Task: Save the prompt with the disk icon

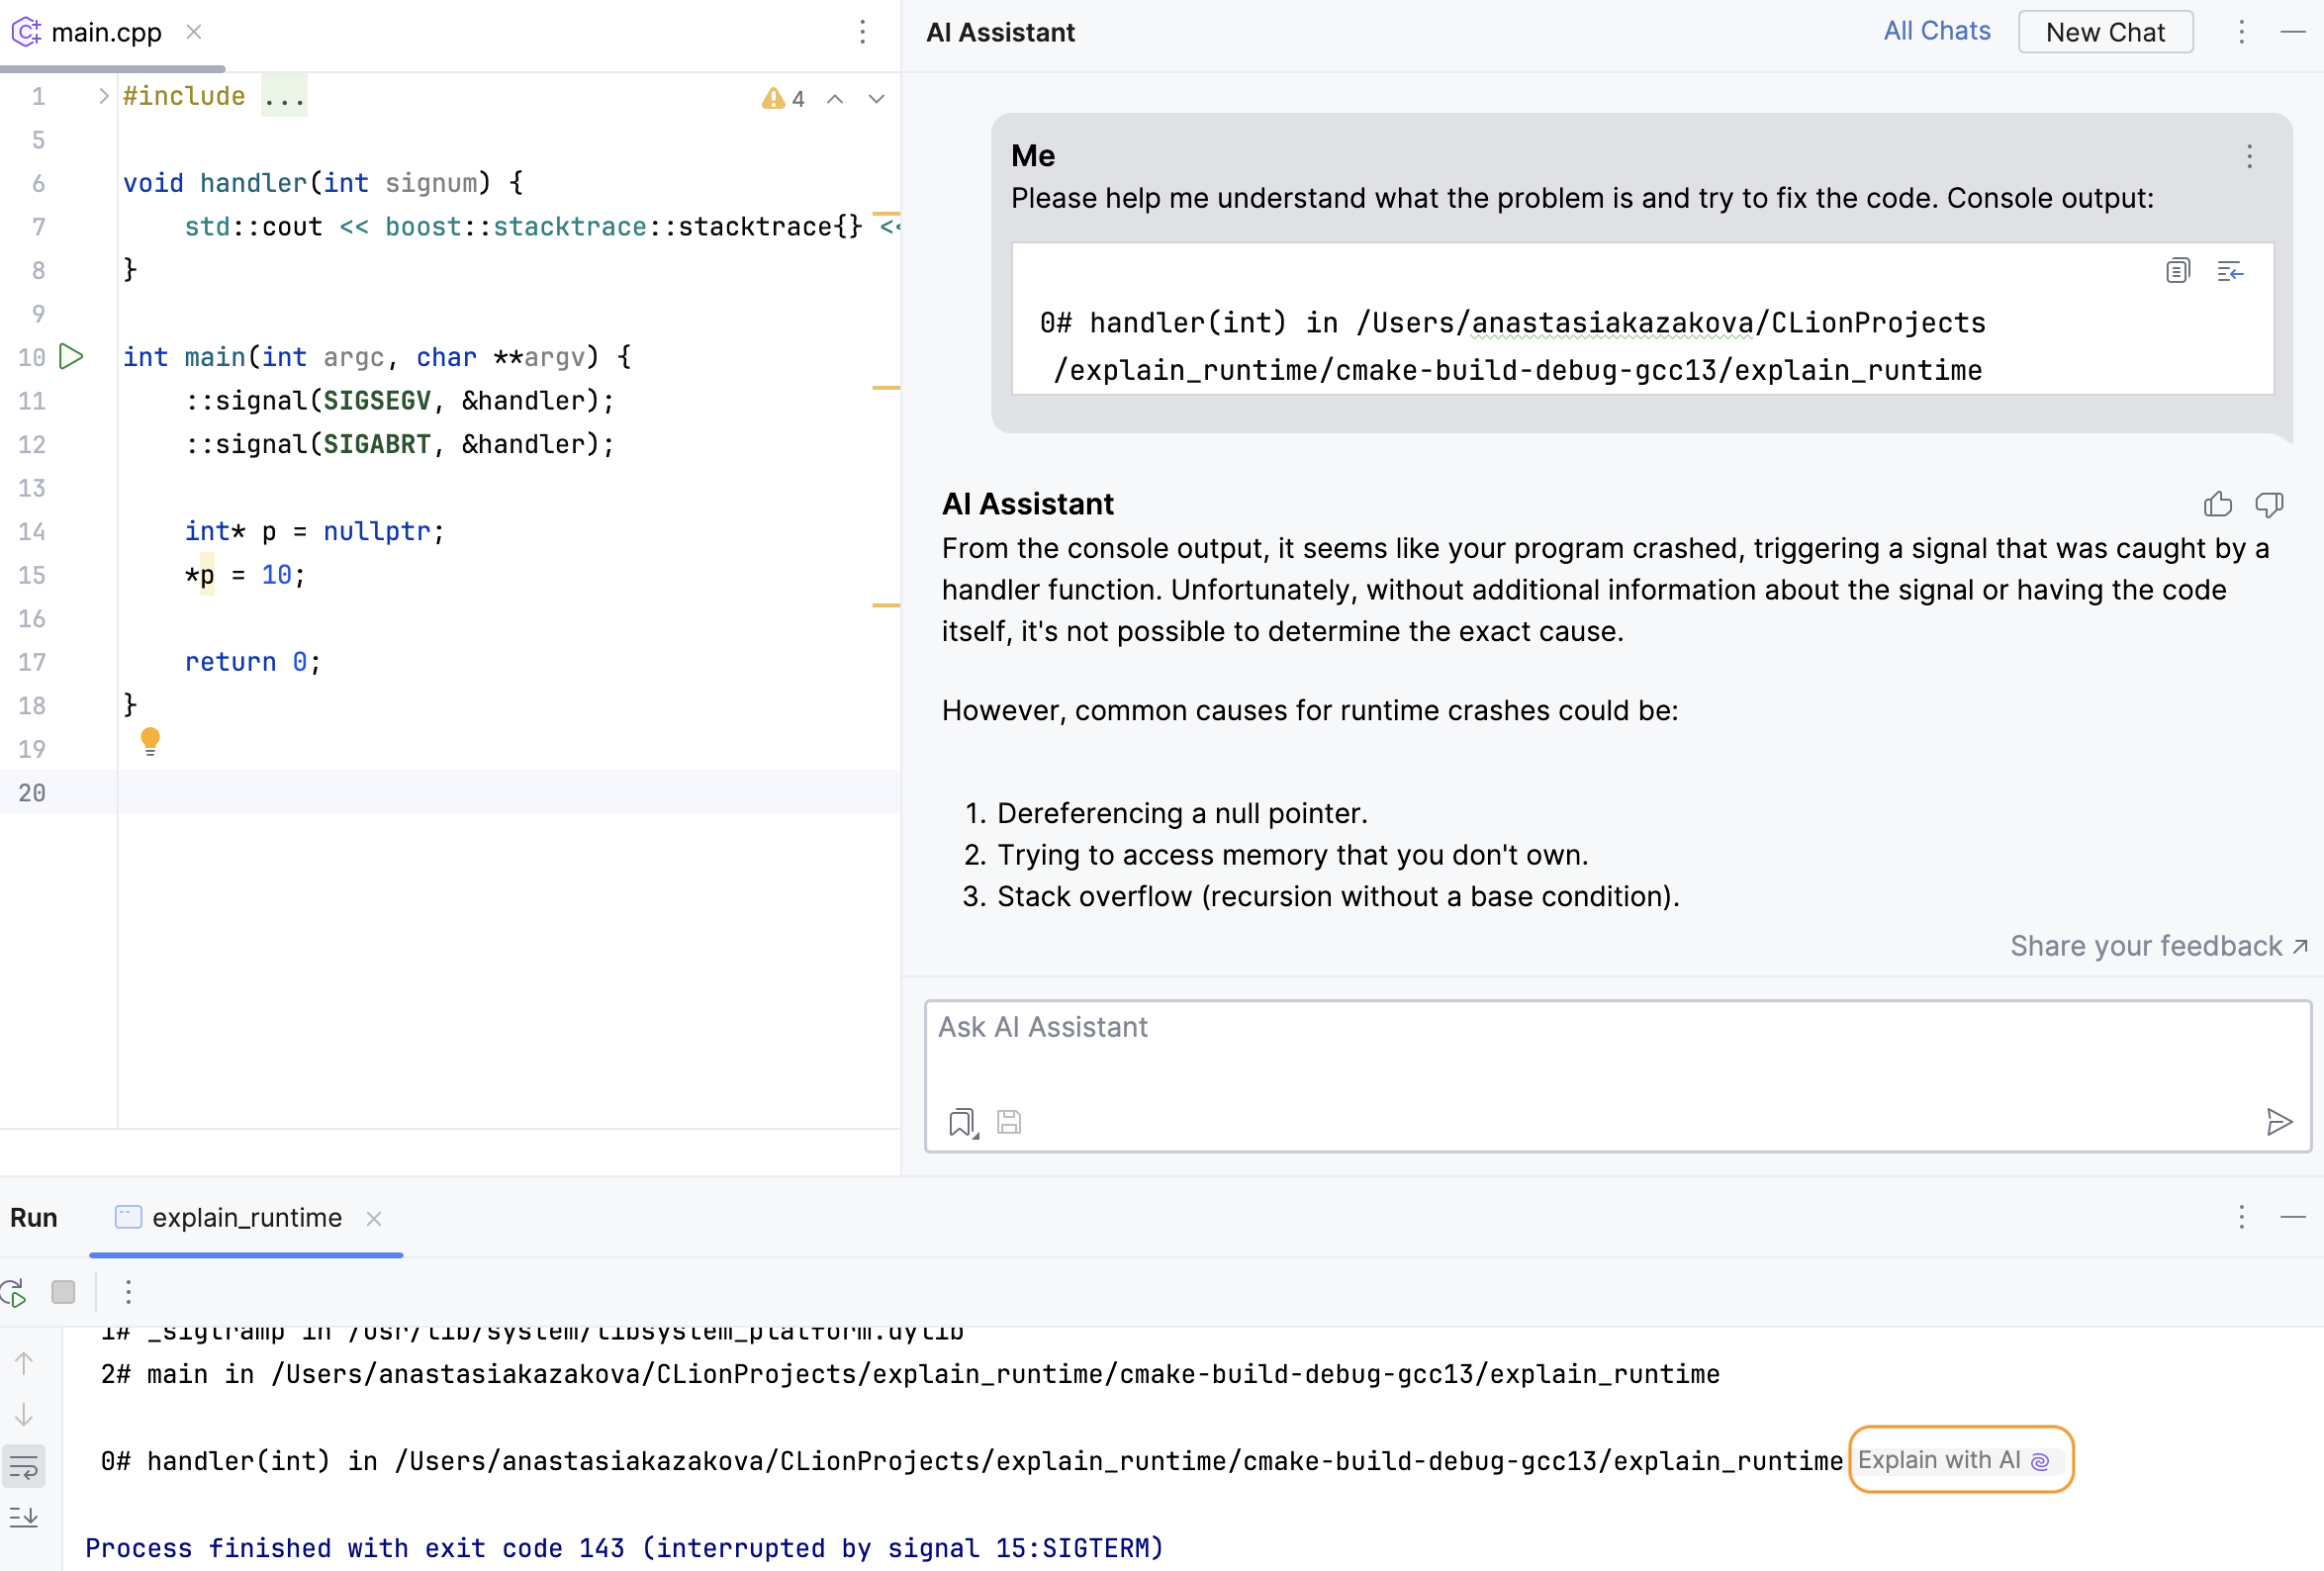Action: (x=1008, y=1121)
